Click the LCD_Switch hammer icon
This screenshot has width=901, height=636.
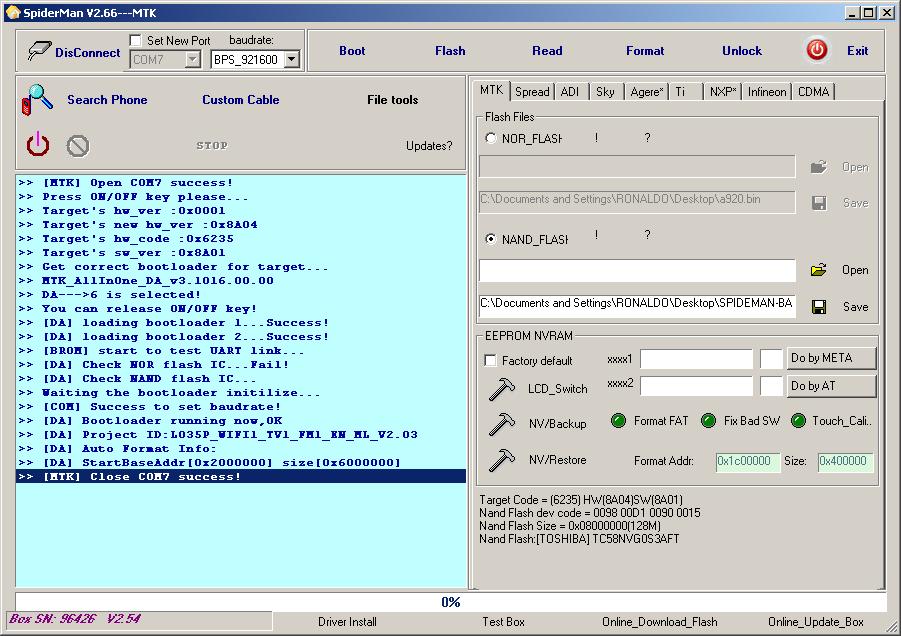click(502, 389)
